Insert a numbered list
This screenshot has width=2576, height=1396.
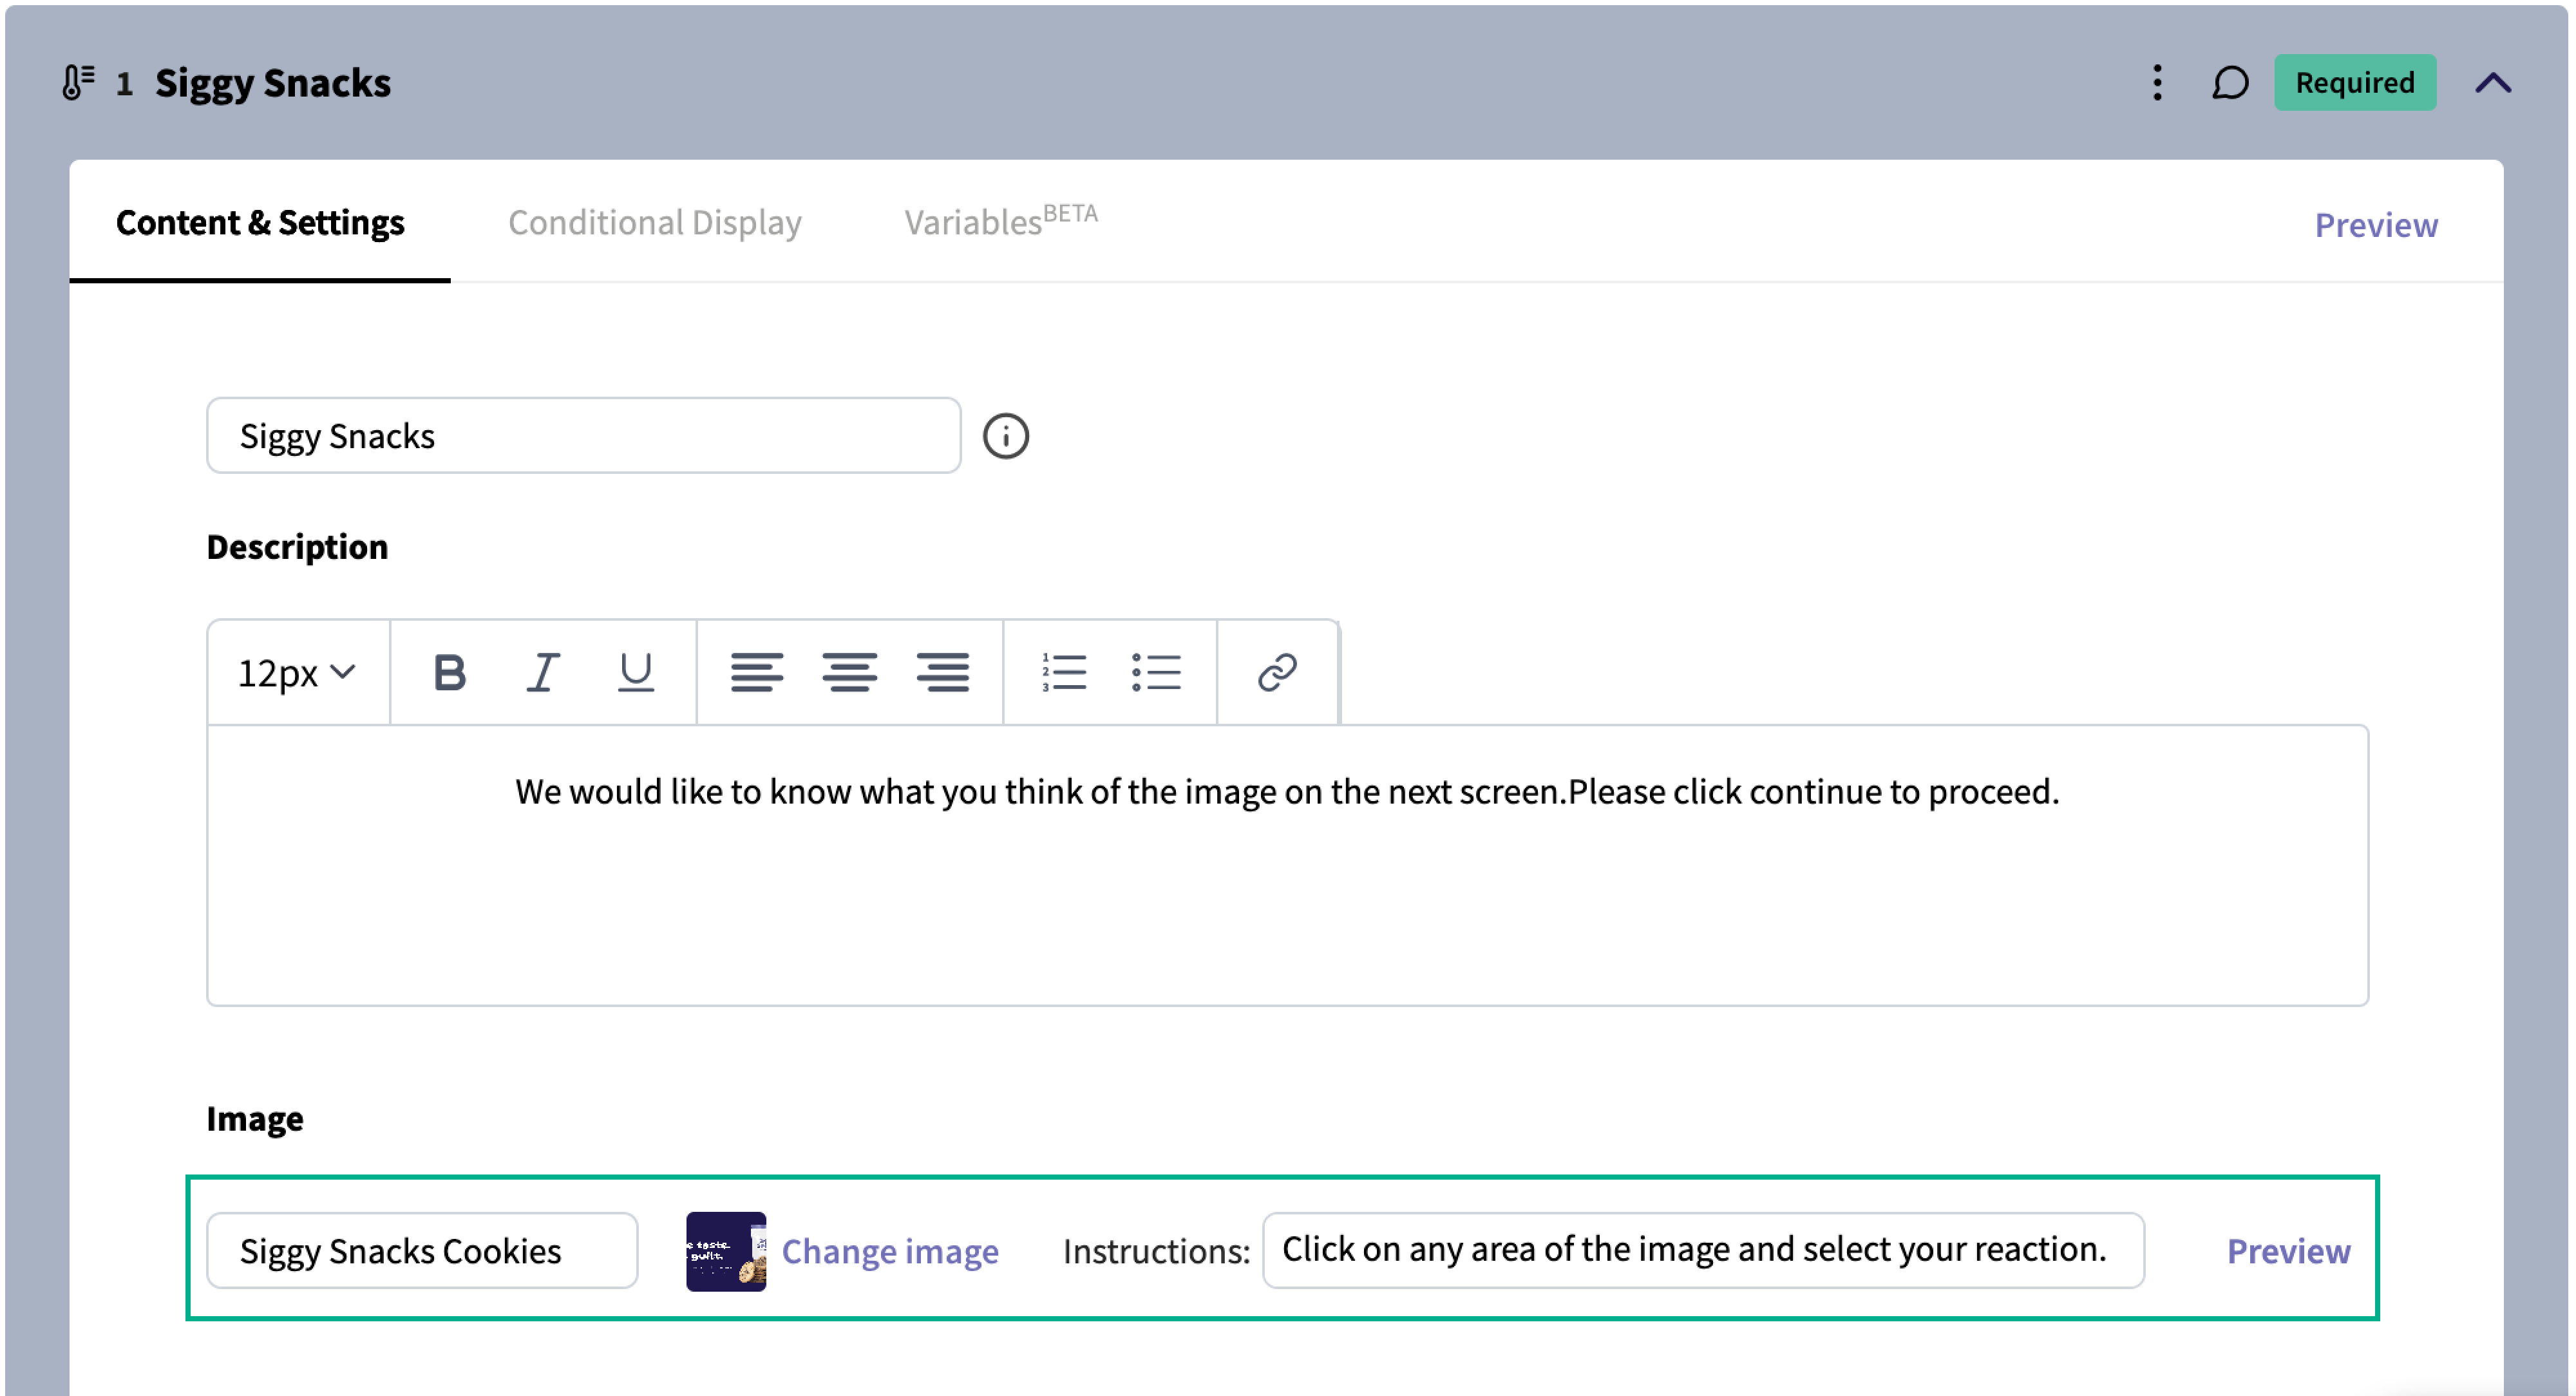click(1063, 672)
